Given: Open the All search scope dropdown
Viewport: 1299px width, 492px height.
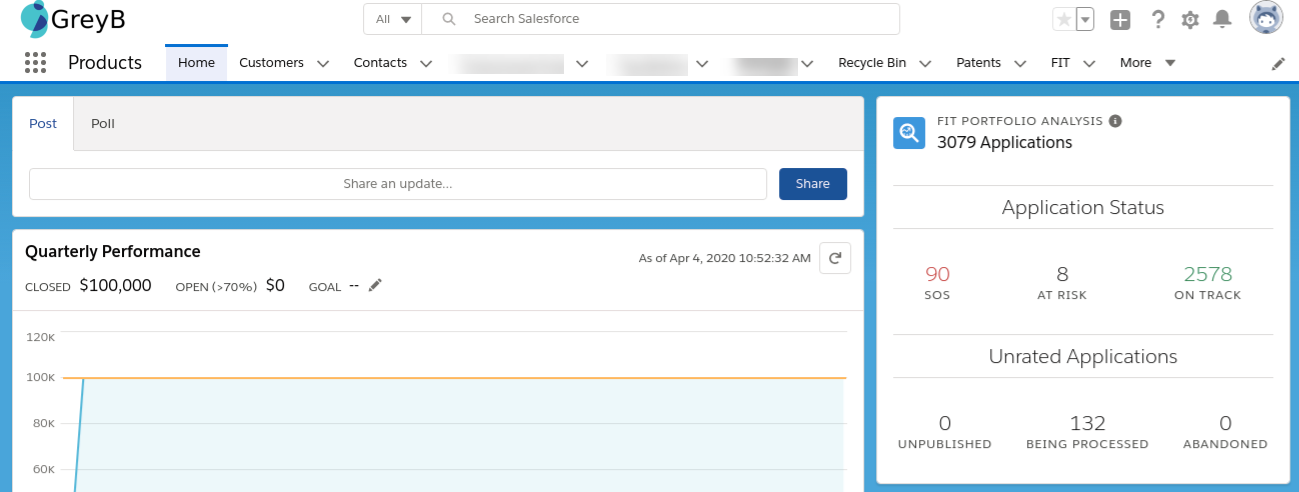Looking at the screenshot, I should coord(393,19).
